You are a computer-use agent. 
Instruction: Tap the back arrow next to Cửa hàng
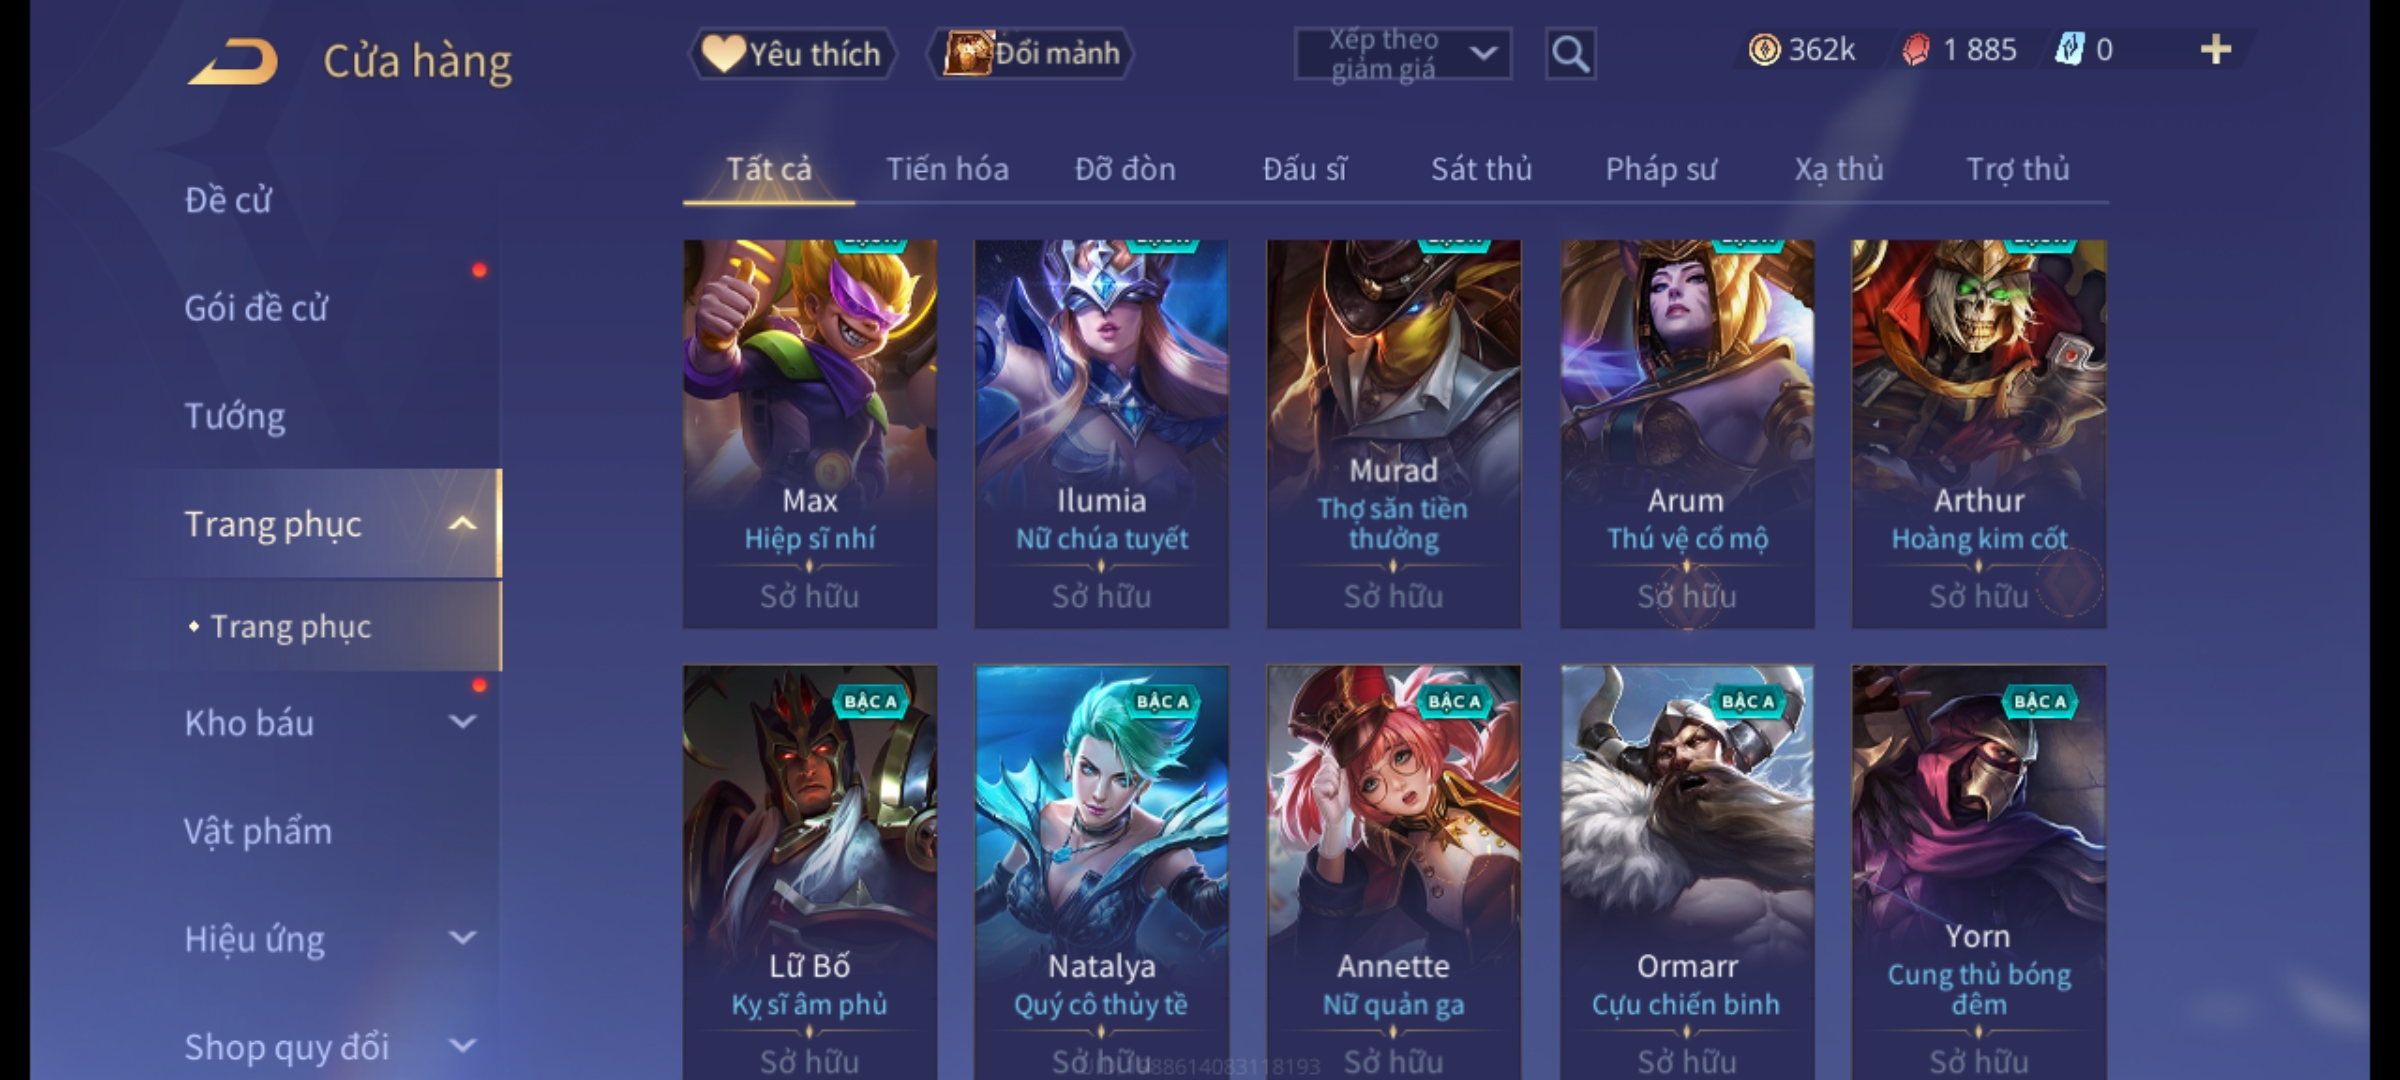(232, 62)
